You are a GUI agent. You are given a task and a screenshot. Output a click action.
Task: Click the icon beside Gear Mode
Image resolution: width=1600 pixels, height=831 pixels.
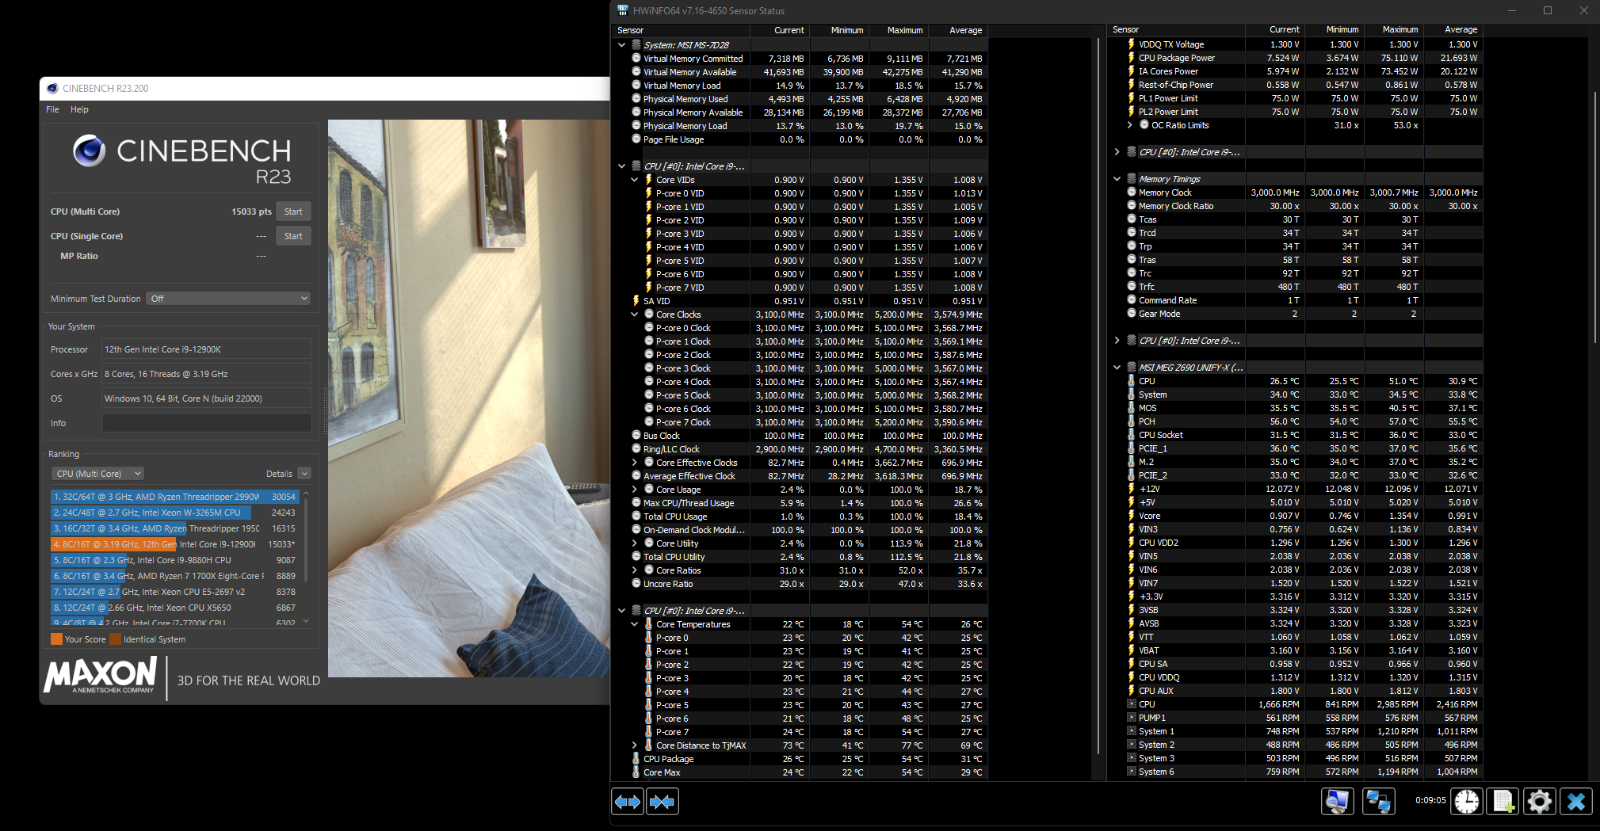[x=1132, y=314]
